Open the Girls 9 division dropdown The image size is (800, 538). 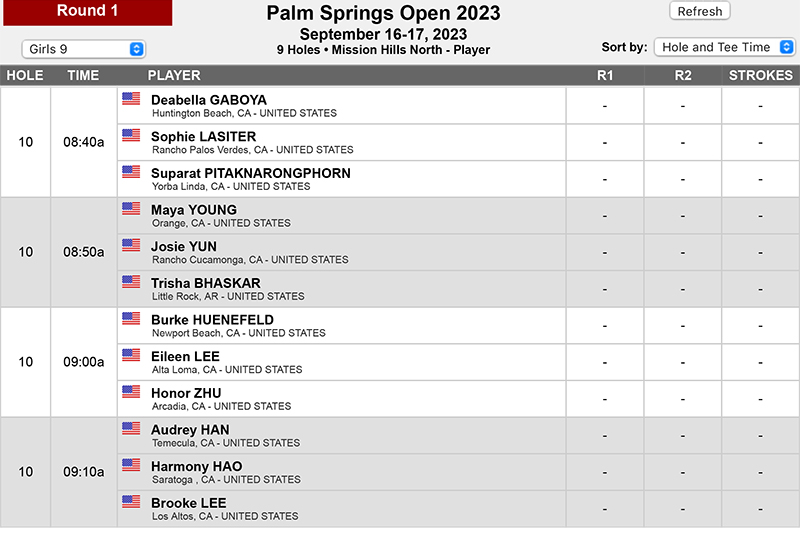click(x=84, y=49)
